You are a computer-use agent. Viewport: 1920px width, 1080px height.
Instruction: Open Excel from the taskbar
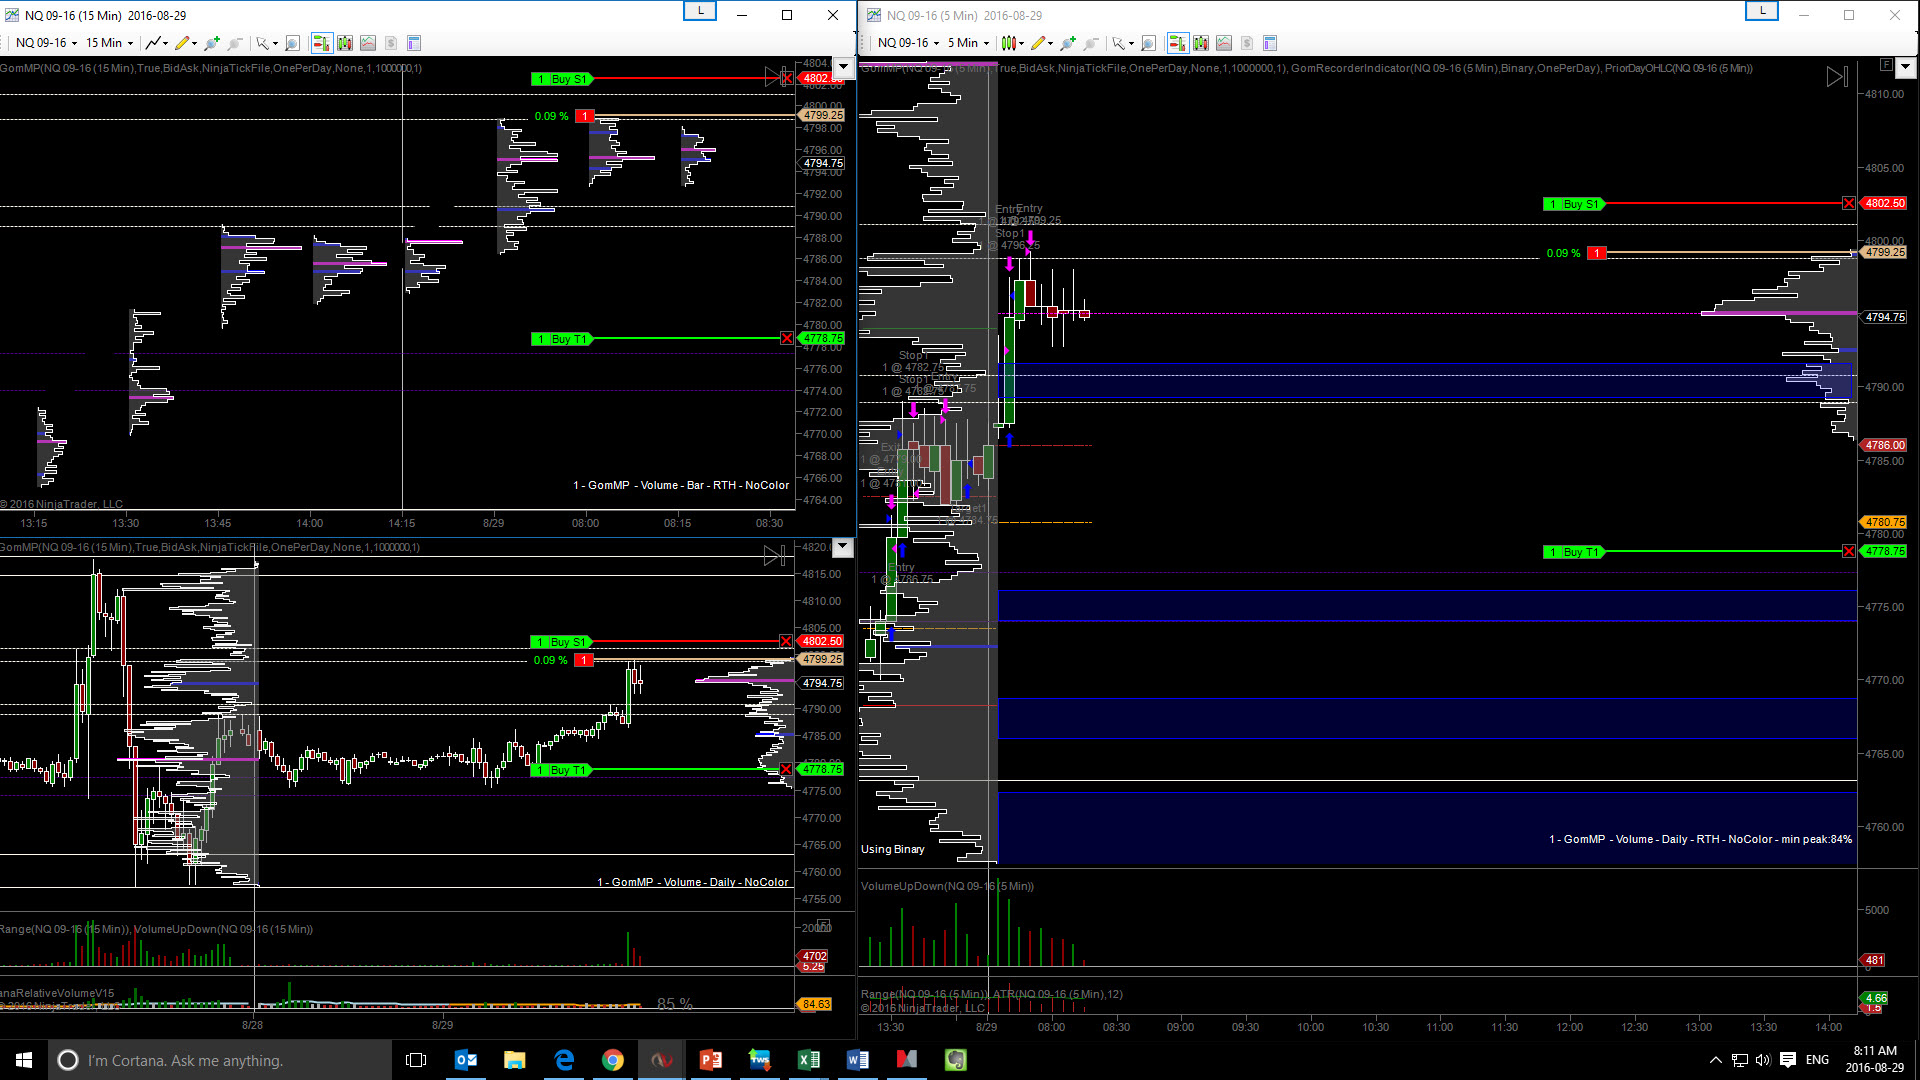tap(809, 1060)
